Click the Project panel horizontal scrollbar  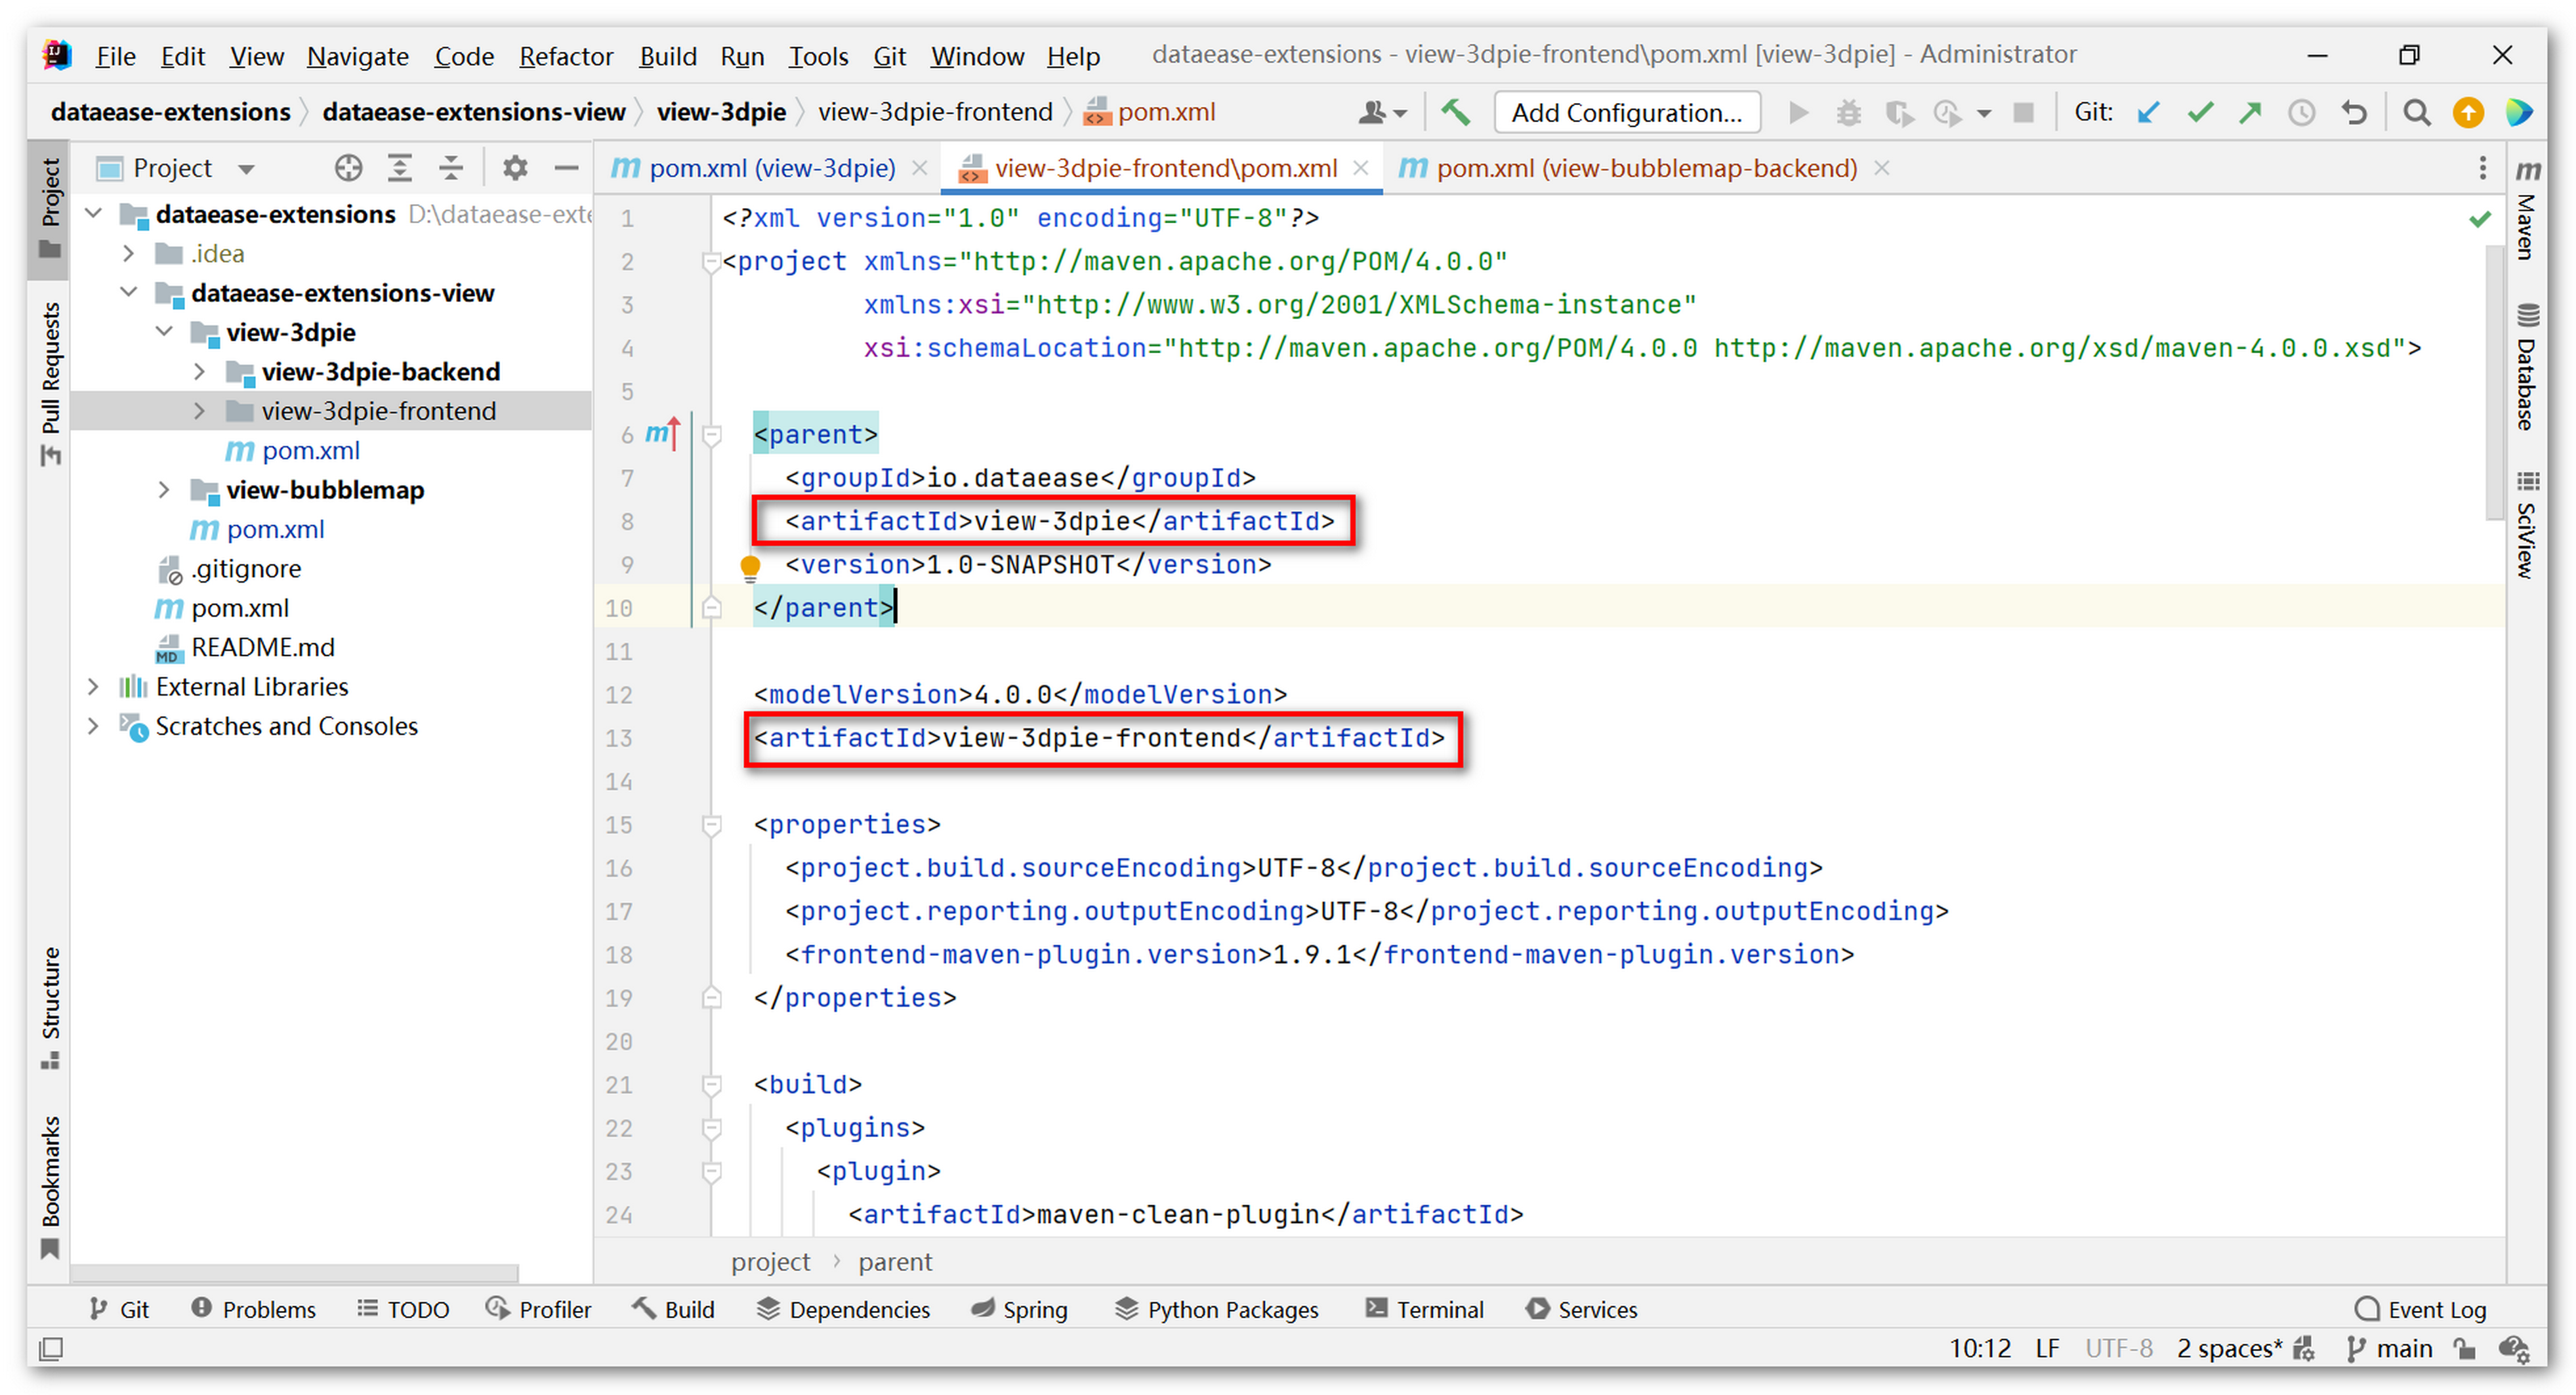[294, 1273]
